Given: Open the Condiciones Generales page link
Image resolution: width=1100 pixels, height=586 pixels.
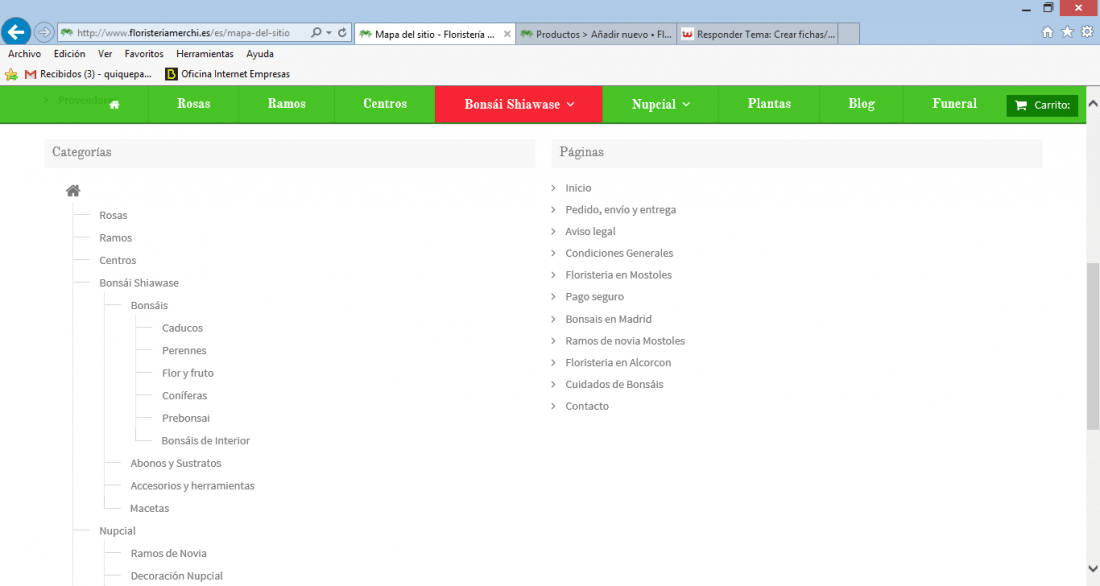Looking at the screenshot, I should tap(619, 253).
